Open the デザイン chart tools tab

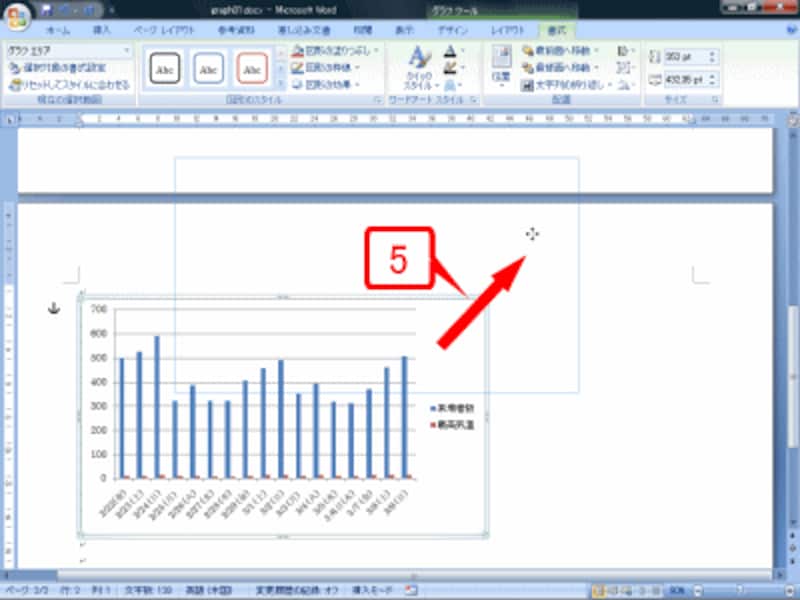[452, 31]
